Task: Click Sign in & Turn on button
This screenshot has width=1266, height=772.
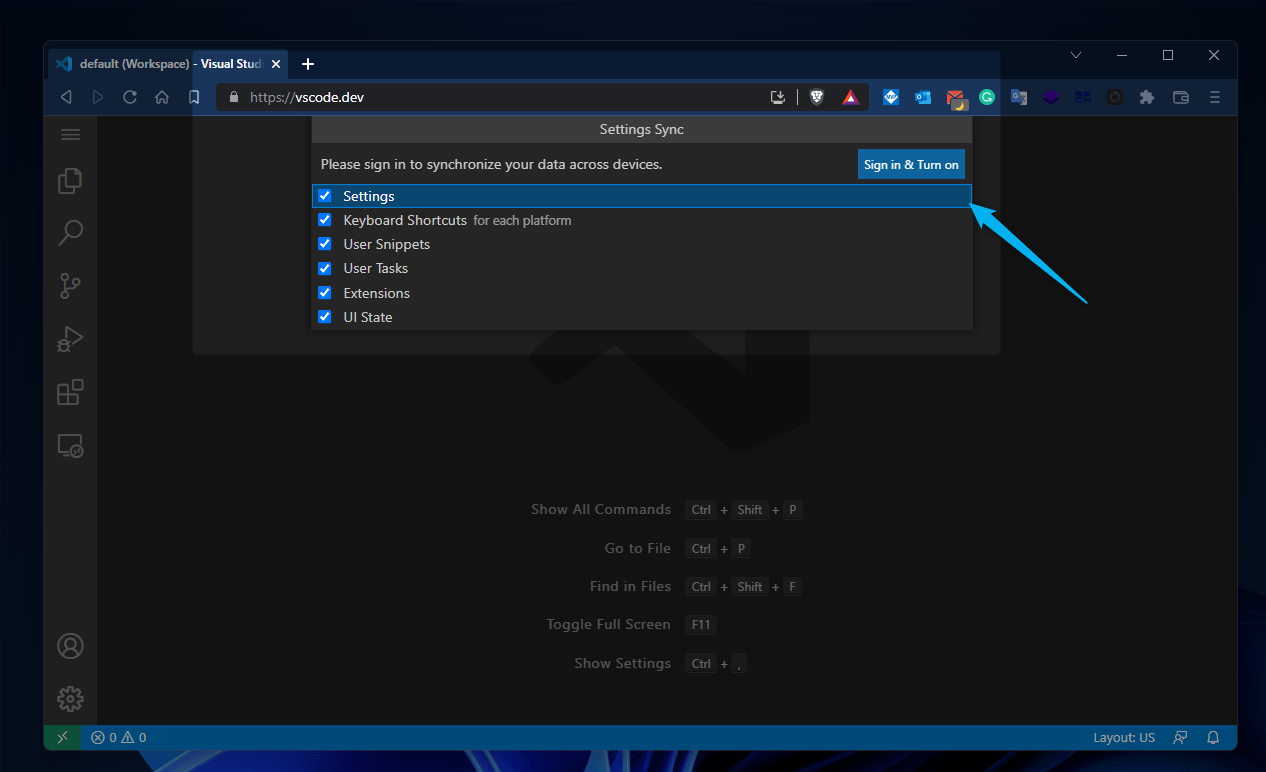Action: [x=911, y=165]
